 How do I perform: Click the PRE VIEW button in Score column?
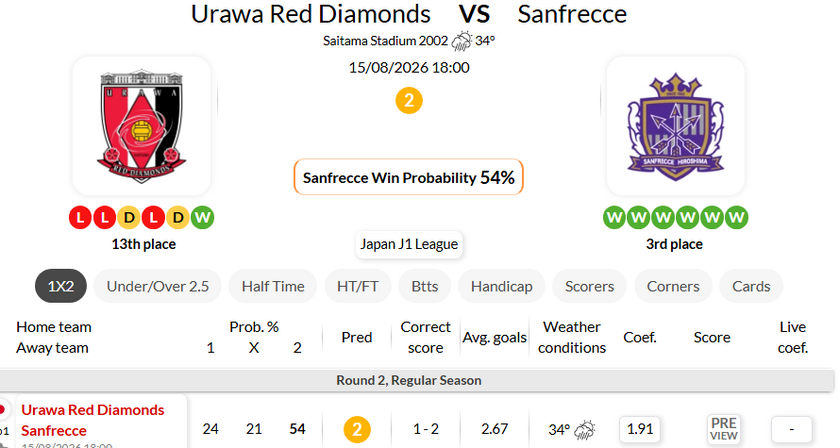723,429
